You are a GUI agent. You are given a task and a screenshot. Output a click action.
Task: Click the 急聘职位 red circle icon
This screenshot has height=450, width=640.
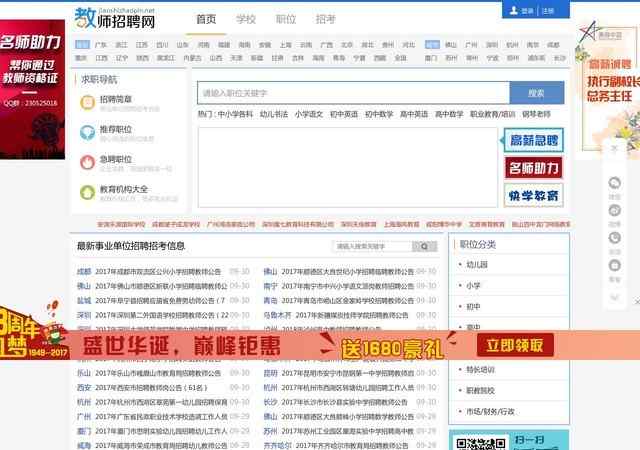pyautogui.click(x=87, y=163)
